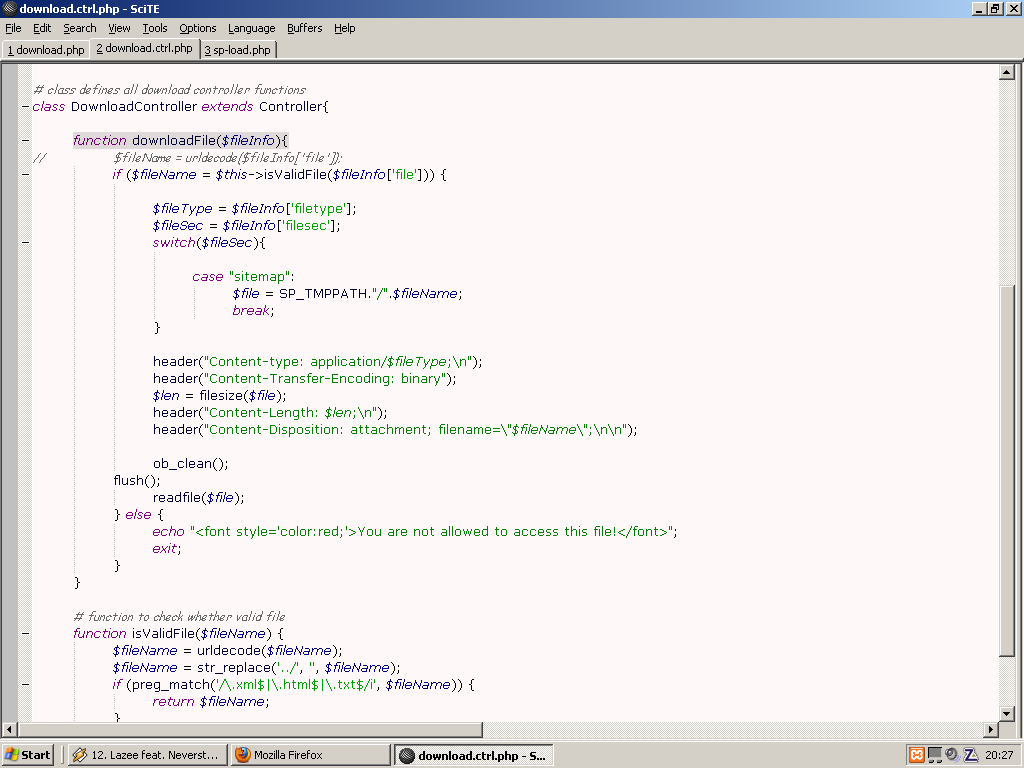Click the 20:27 system clock
Image resolution: width=1024 pixels, height=768 pixels.
click(999, 755)
